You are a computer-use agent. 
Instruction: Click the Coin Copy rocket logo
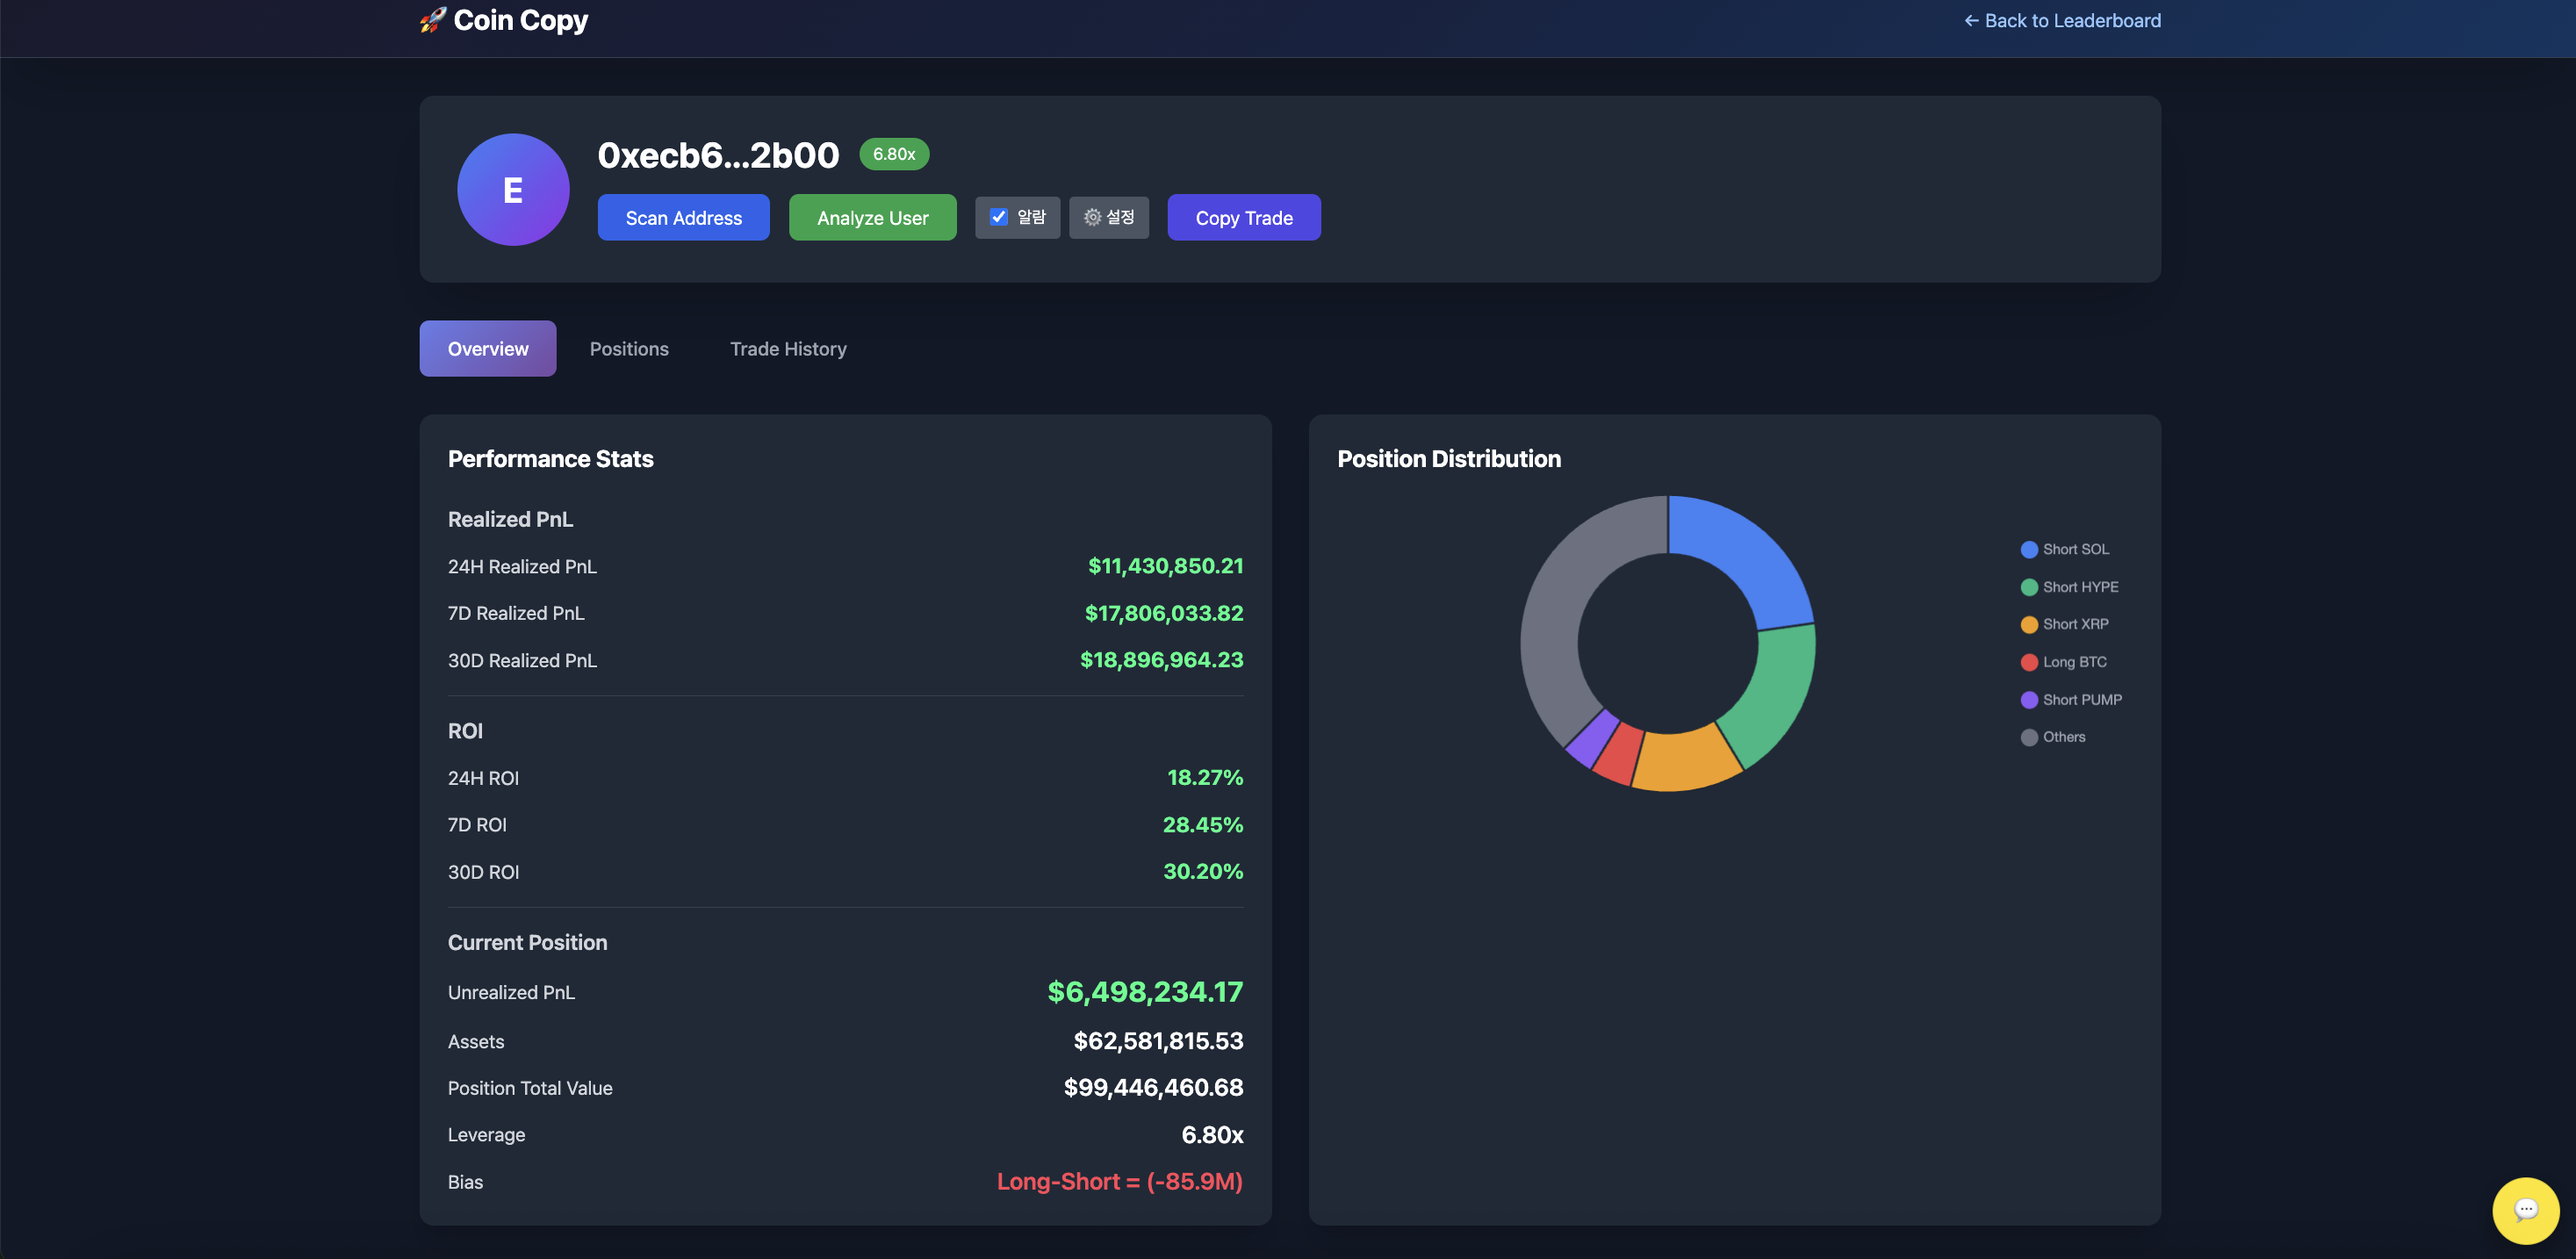pos(432,20)
